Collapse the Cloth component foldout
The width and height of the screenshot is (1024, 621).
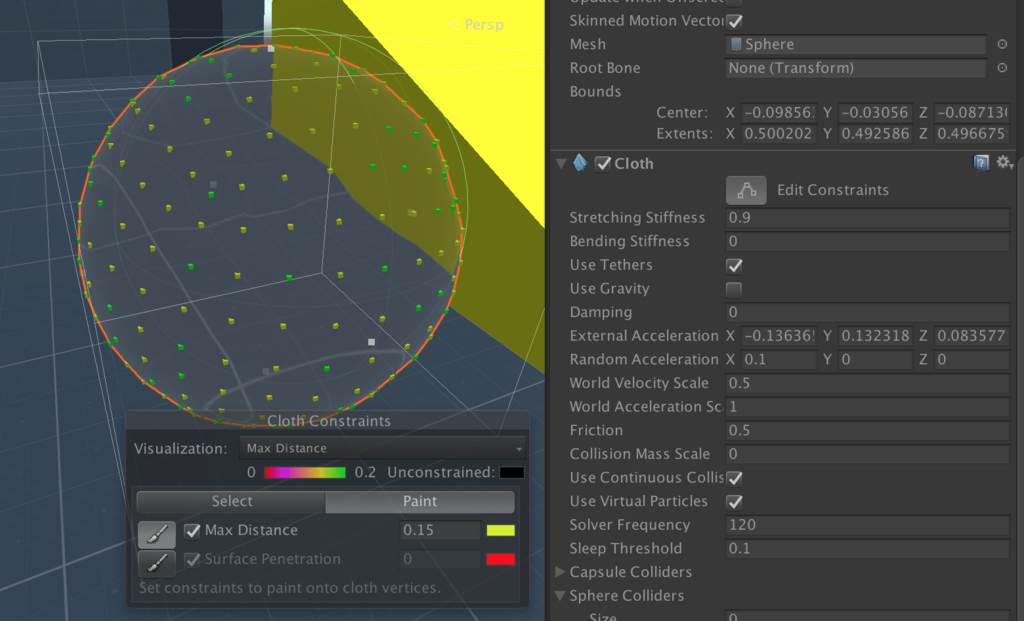[x=561, y=163]
